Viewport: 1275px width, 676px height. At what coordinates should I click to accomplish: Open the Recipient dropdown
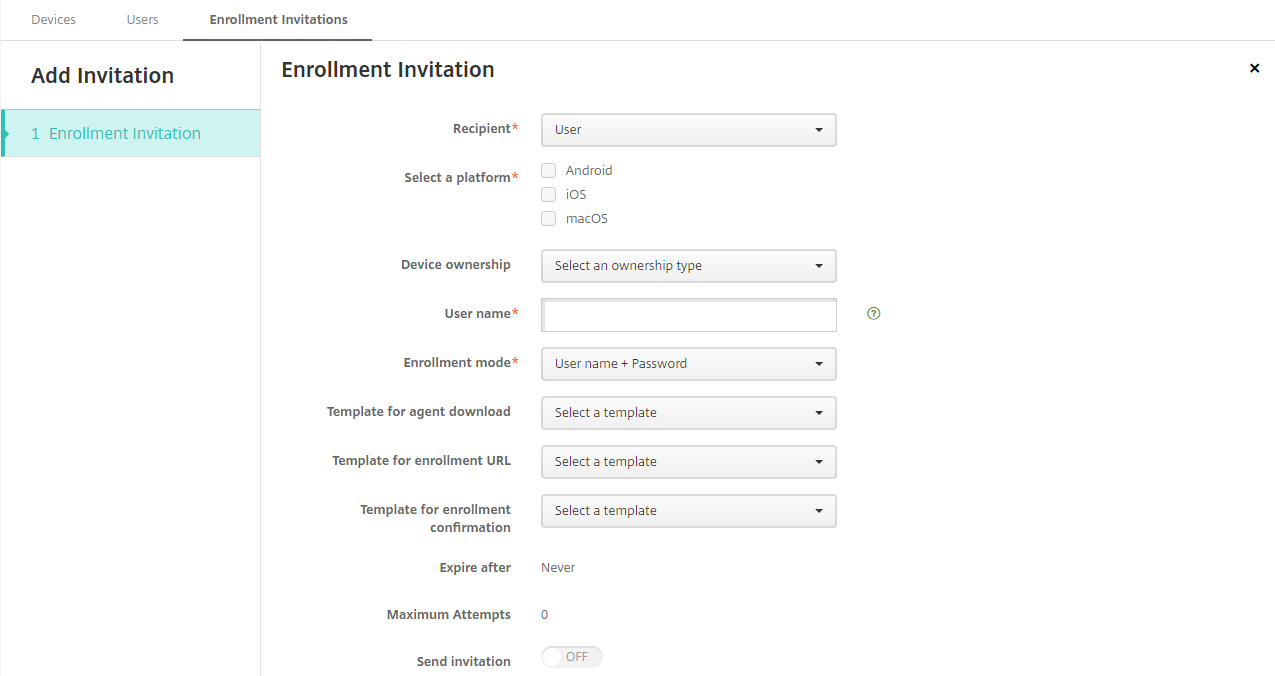click(688, 130)
